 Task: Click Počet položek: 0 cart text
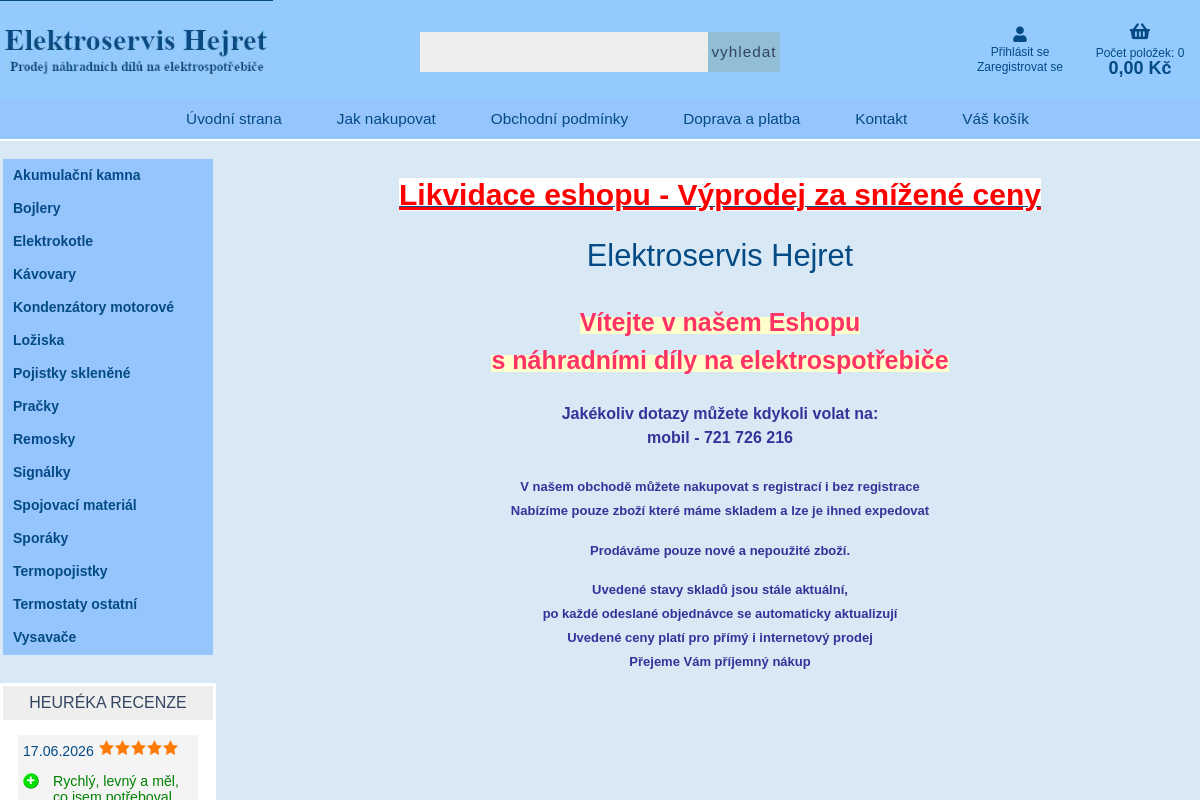(x=1140, y=53)
